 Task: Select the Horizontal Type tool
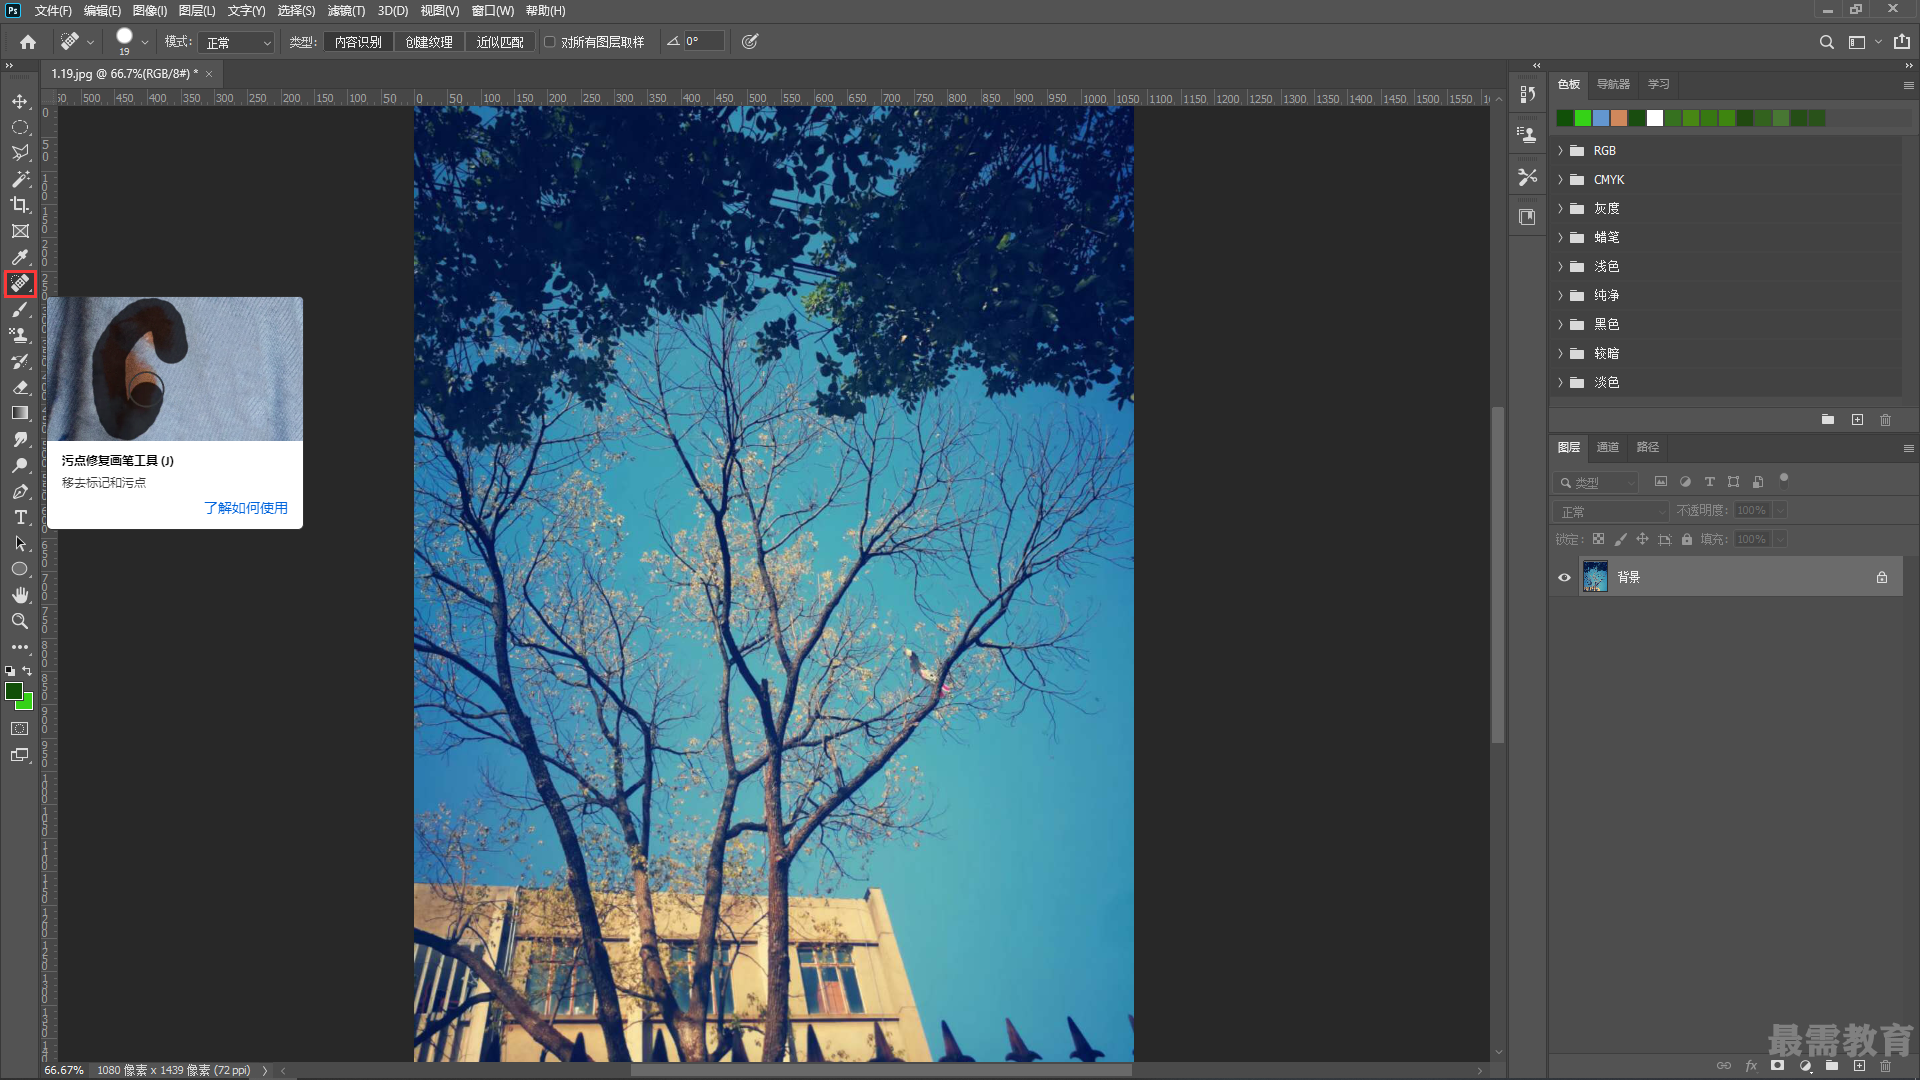[20, 517]
